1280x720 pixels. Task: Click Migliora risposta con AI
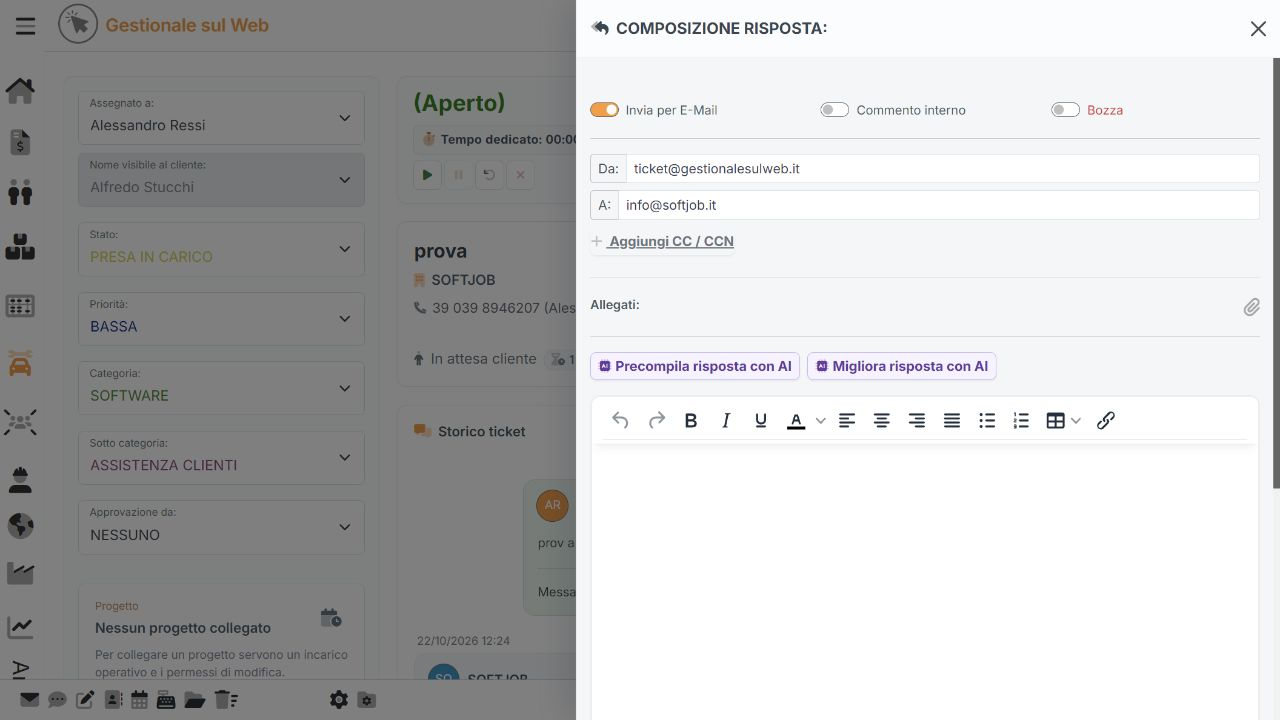902,366
